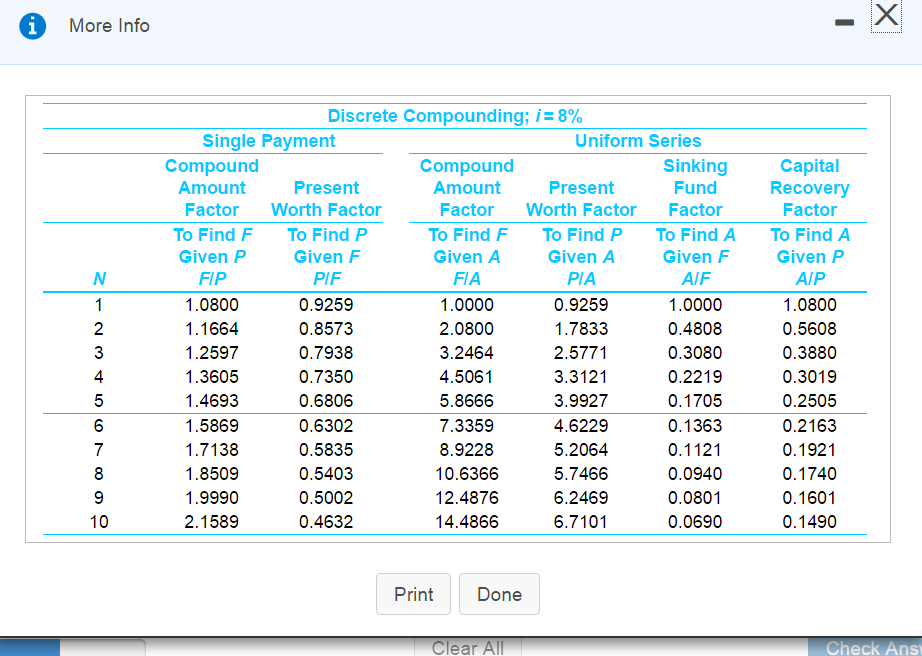Select the F/A value 7.3359

[467, 426]
